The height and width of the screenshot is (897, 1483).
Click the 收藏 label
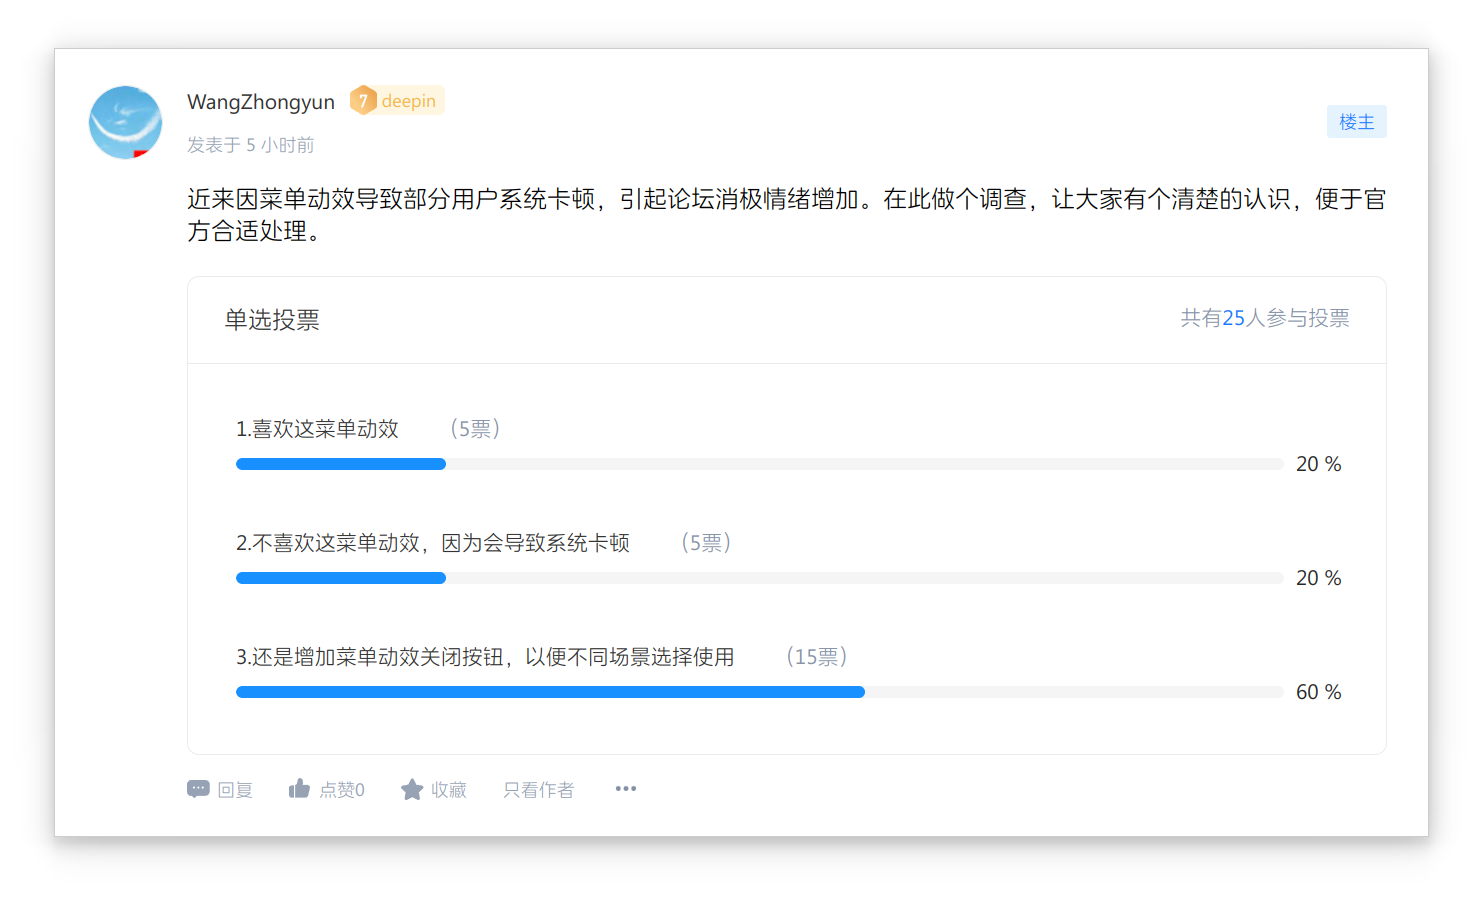(x=449, y=790)
